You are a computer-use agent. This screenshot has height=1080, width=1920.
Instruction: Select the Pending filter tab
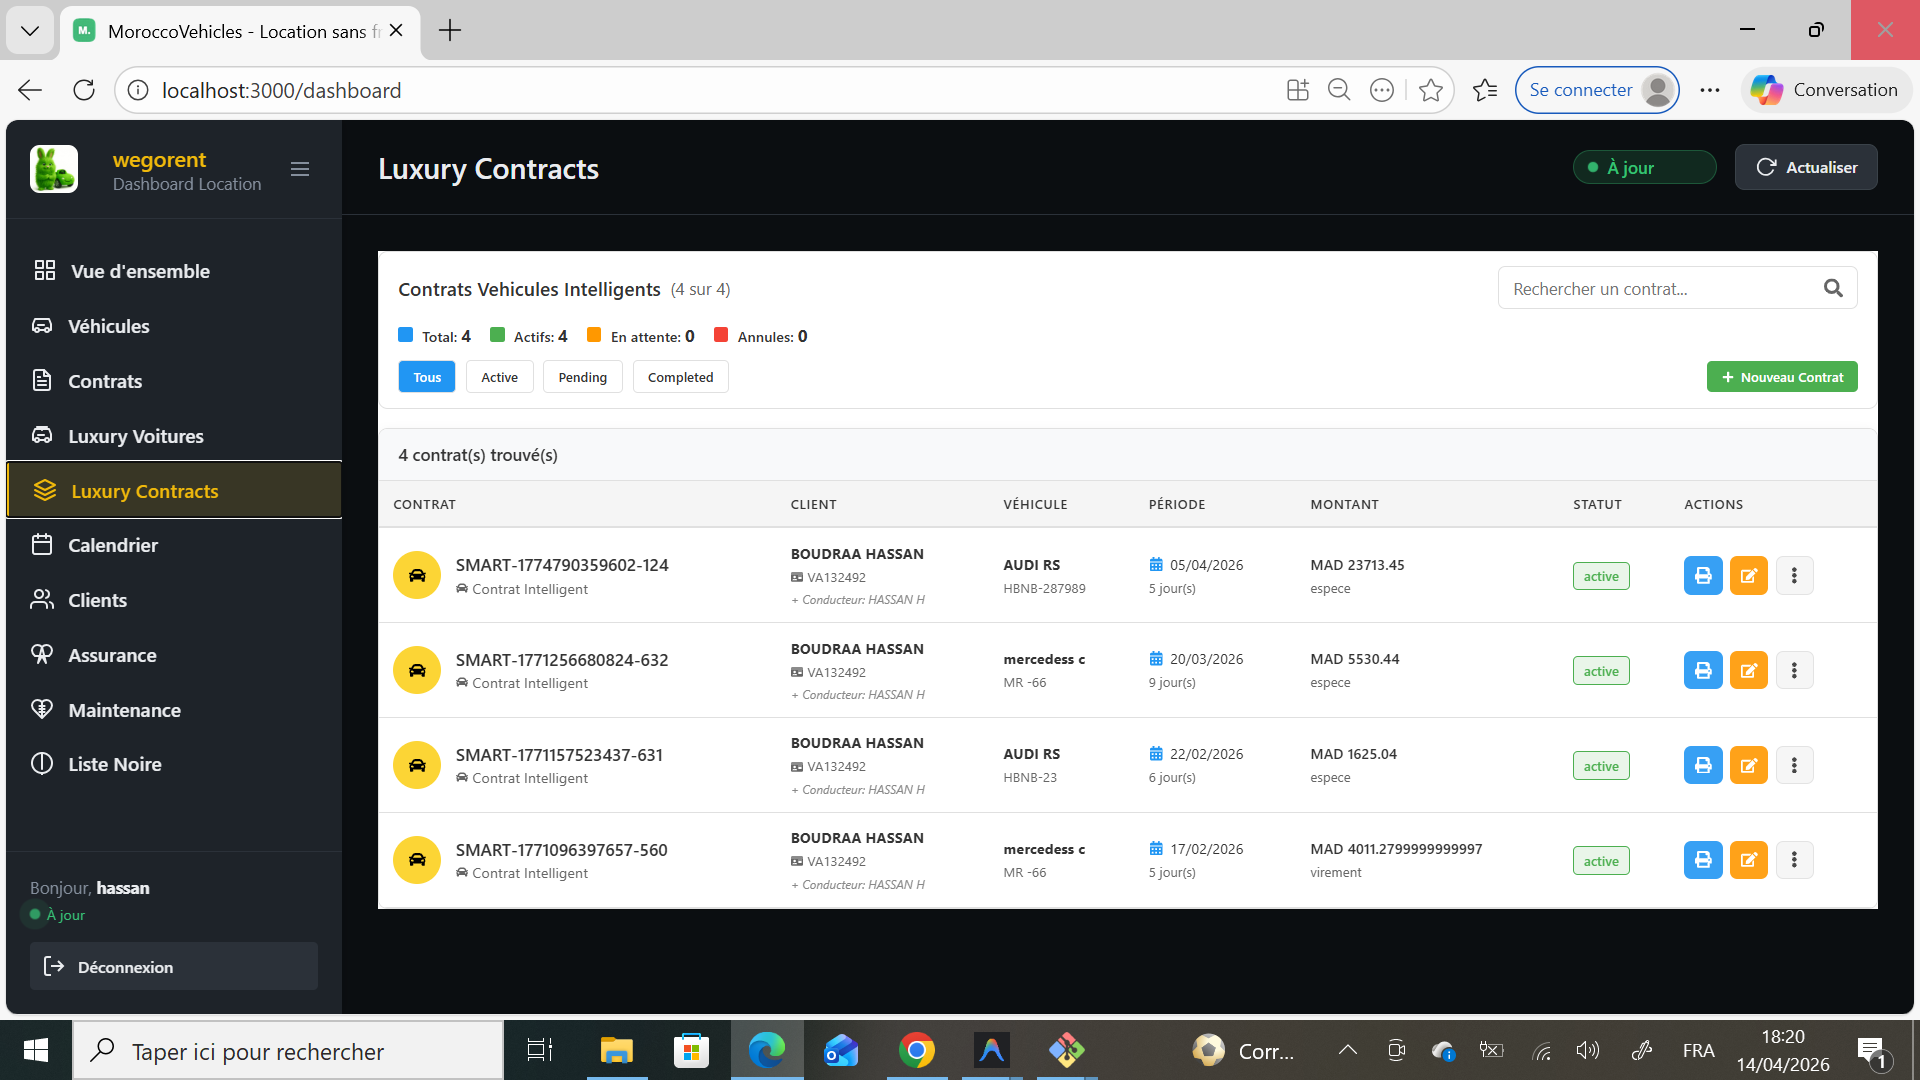(x=582, y=377)
